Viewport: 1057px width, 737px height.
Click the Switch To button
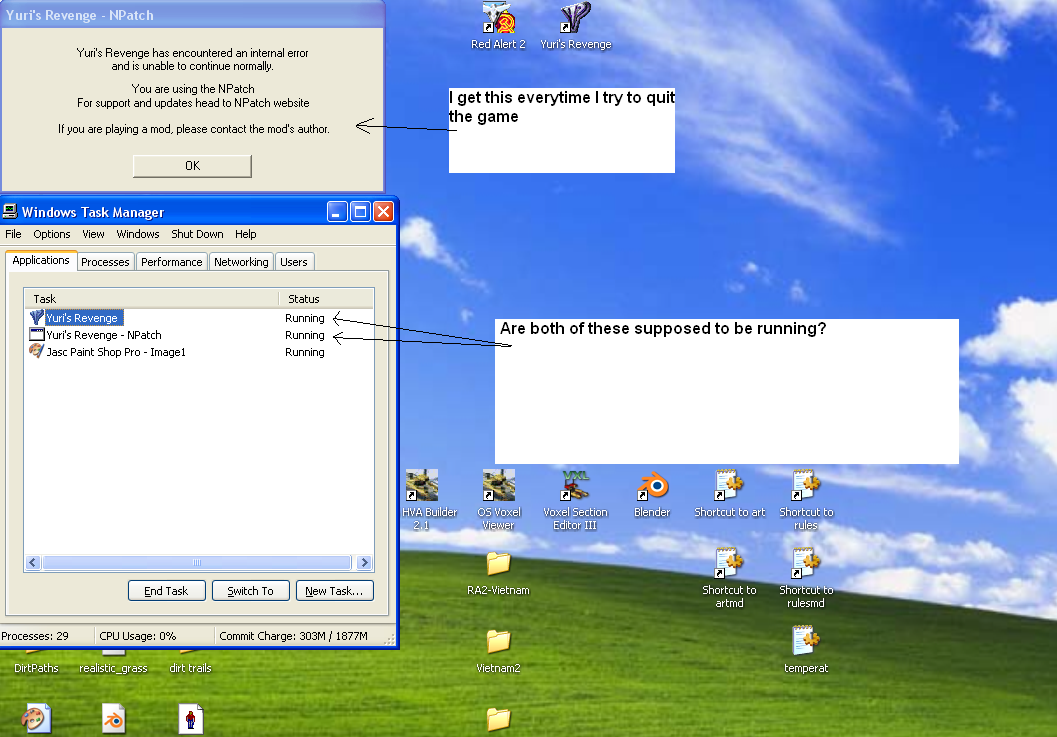click(250, 591)
